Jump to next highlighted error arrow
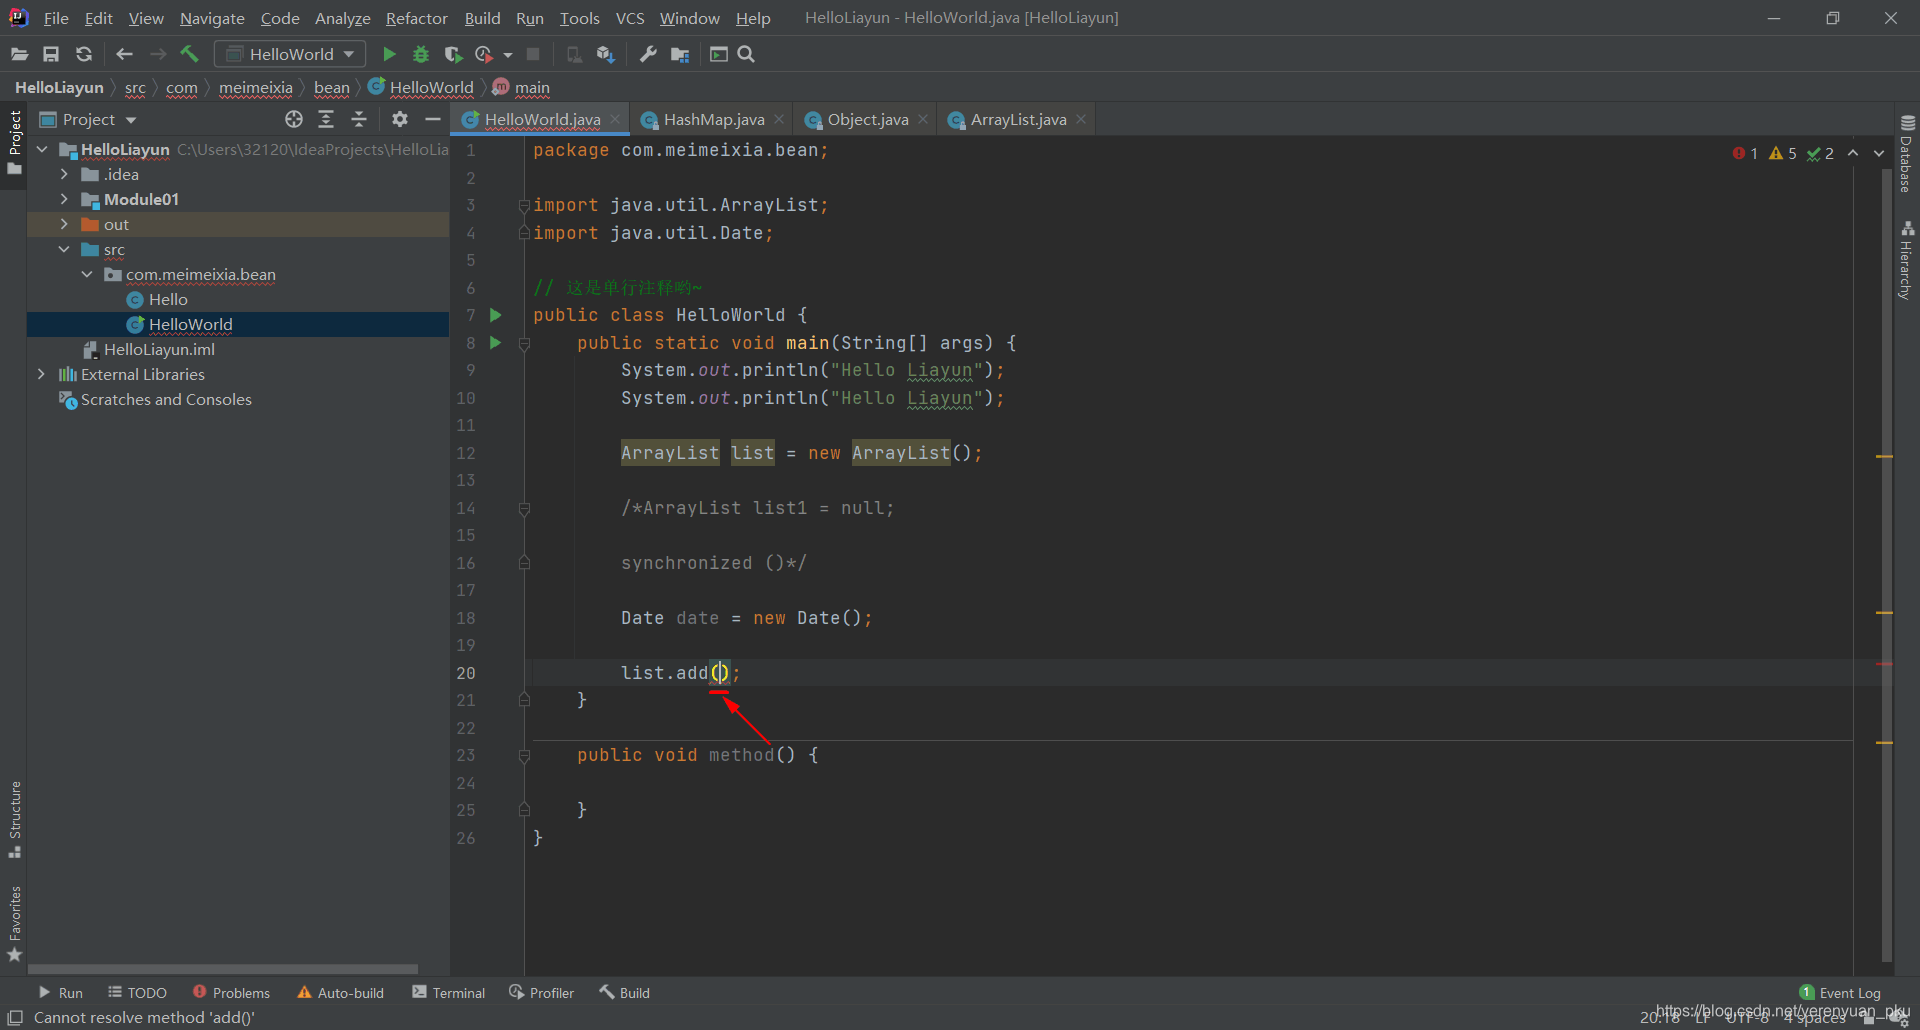This screenshot has width=1920, height=1030. 1879,153
